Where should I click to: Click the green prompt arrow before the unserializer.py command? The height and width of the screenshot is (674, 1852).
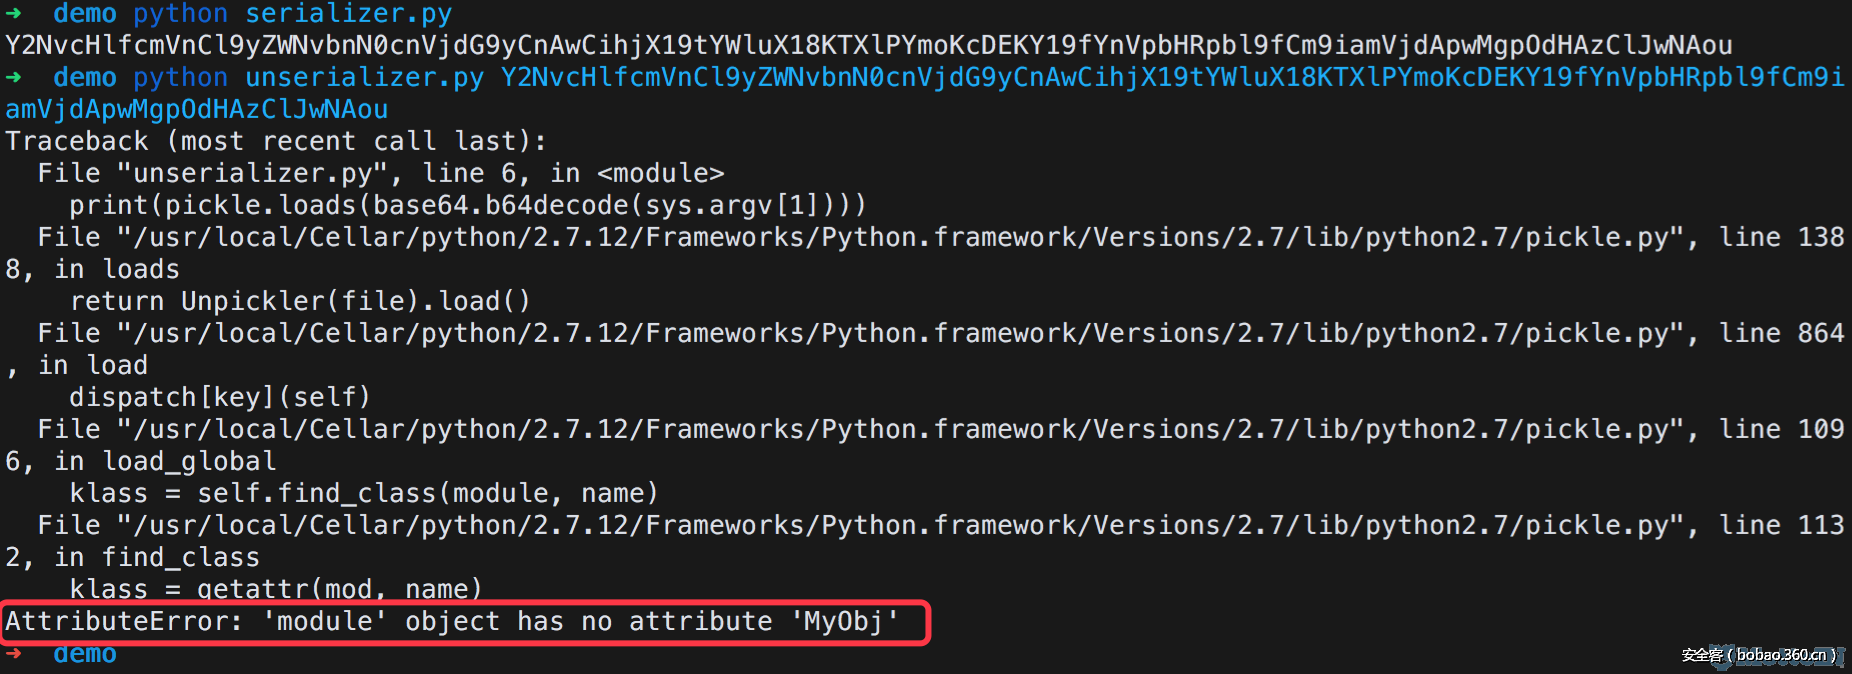click(x=13, y=77)
